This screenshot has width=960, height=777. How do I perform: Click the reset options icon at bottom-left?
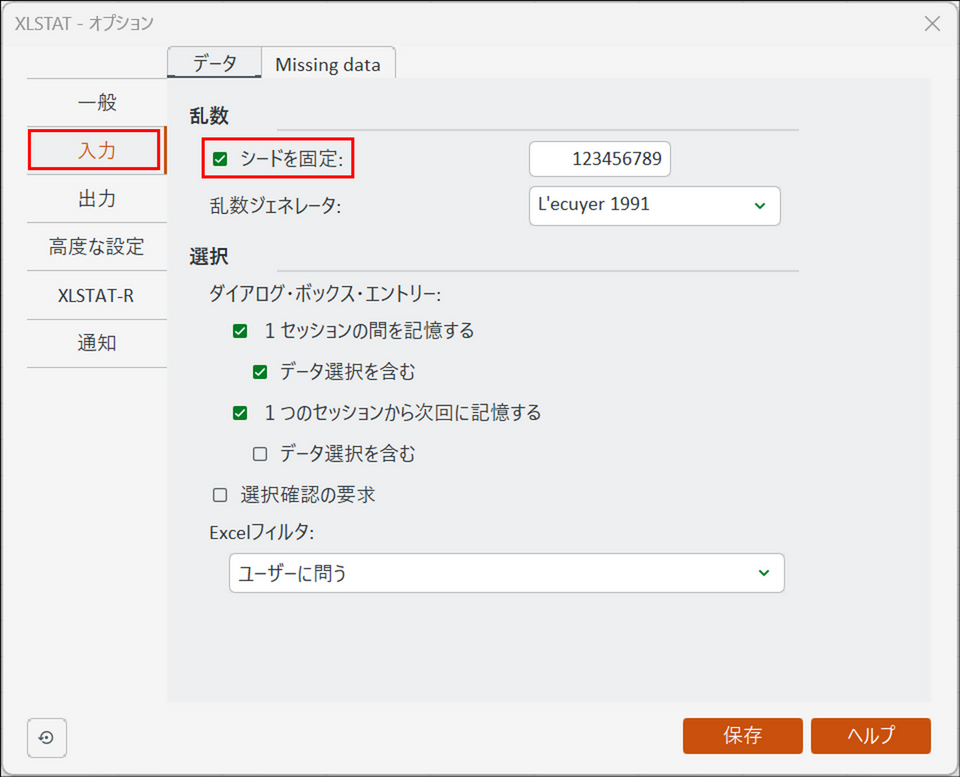46,738
